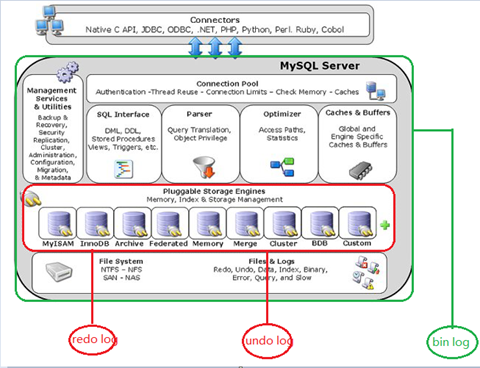
Task: Click the Optimizer heading
Action: 282,114
